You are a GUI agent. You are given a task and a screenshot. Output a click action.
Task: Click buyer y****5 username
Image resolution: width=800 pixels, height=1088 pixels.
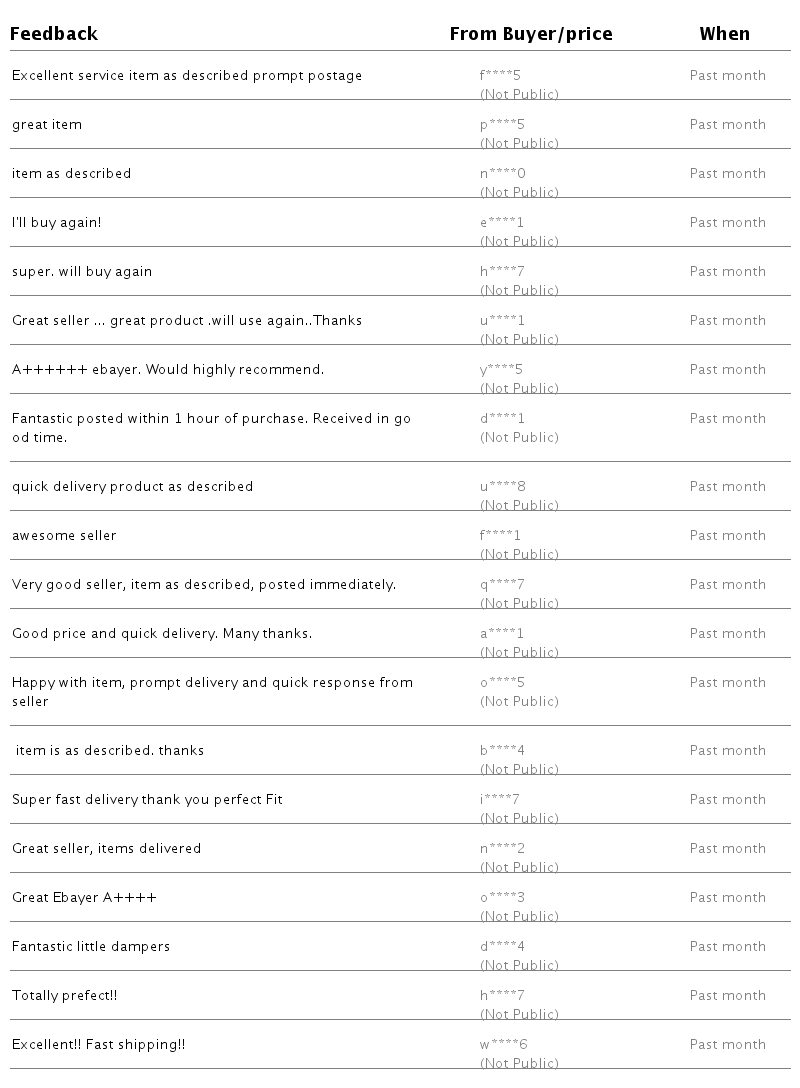(x=502, y=369)
